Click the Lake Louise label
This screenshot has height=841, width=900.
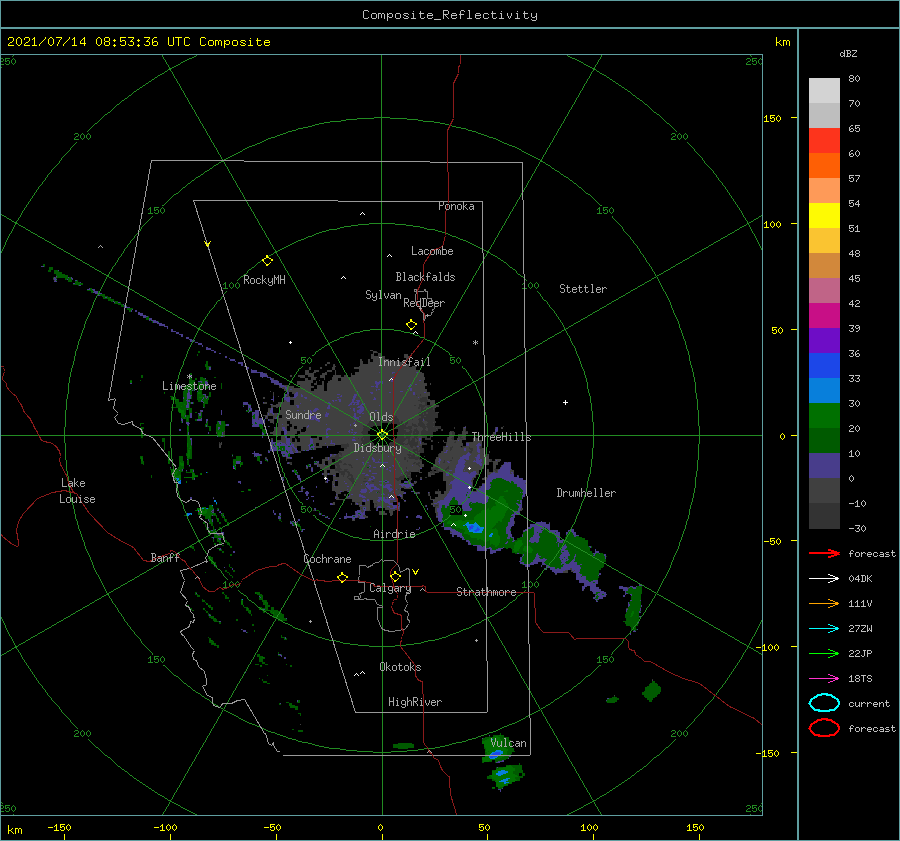77,491
